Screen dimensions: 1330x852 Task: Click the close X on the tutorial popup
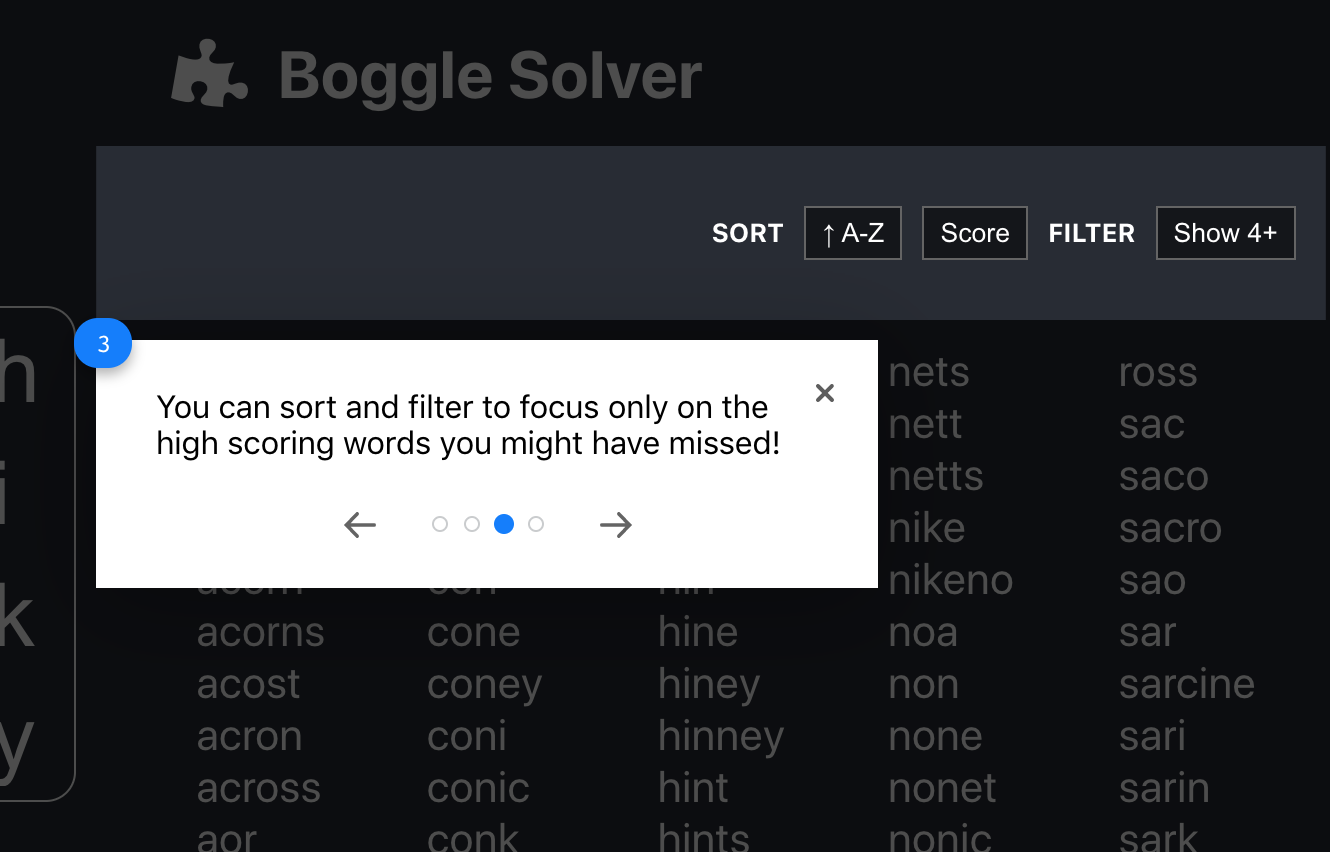824,393
